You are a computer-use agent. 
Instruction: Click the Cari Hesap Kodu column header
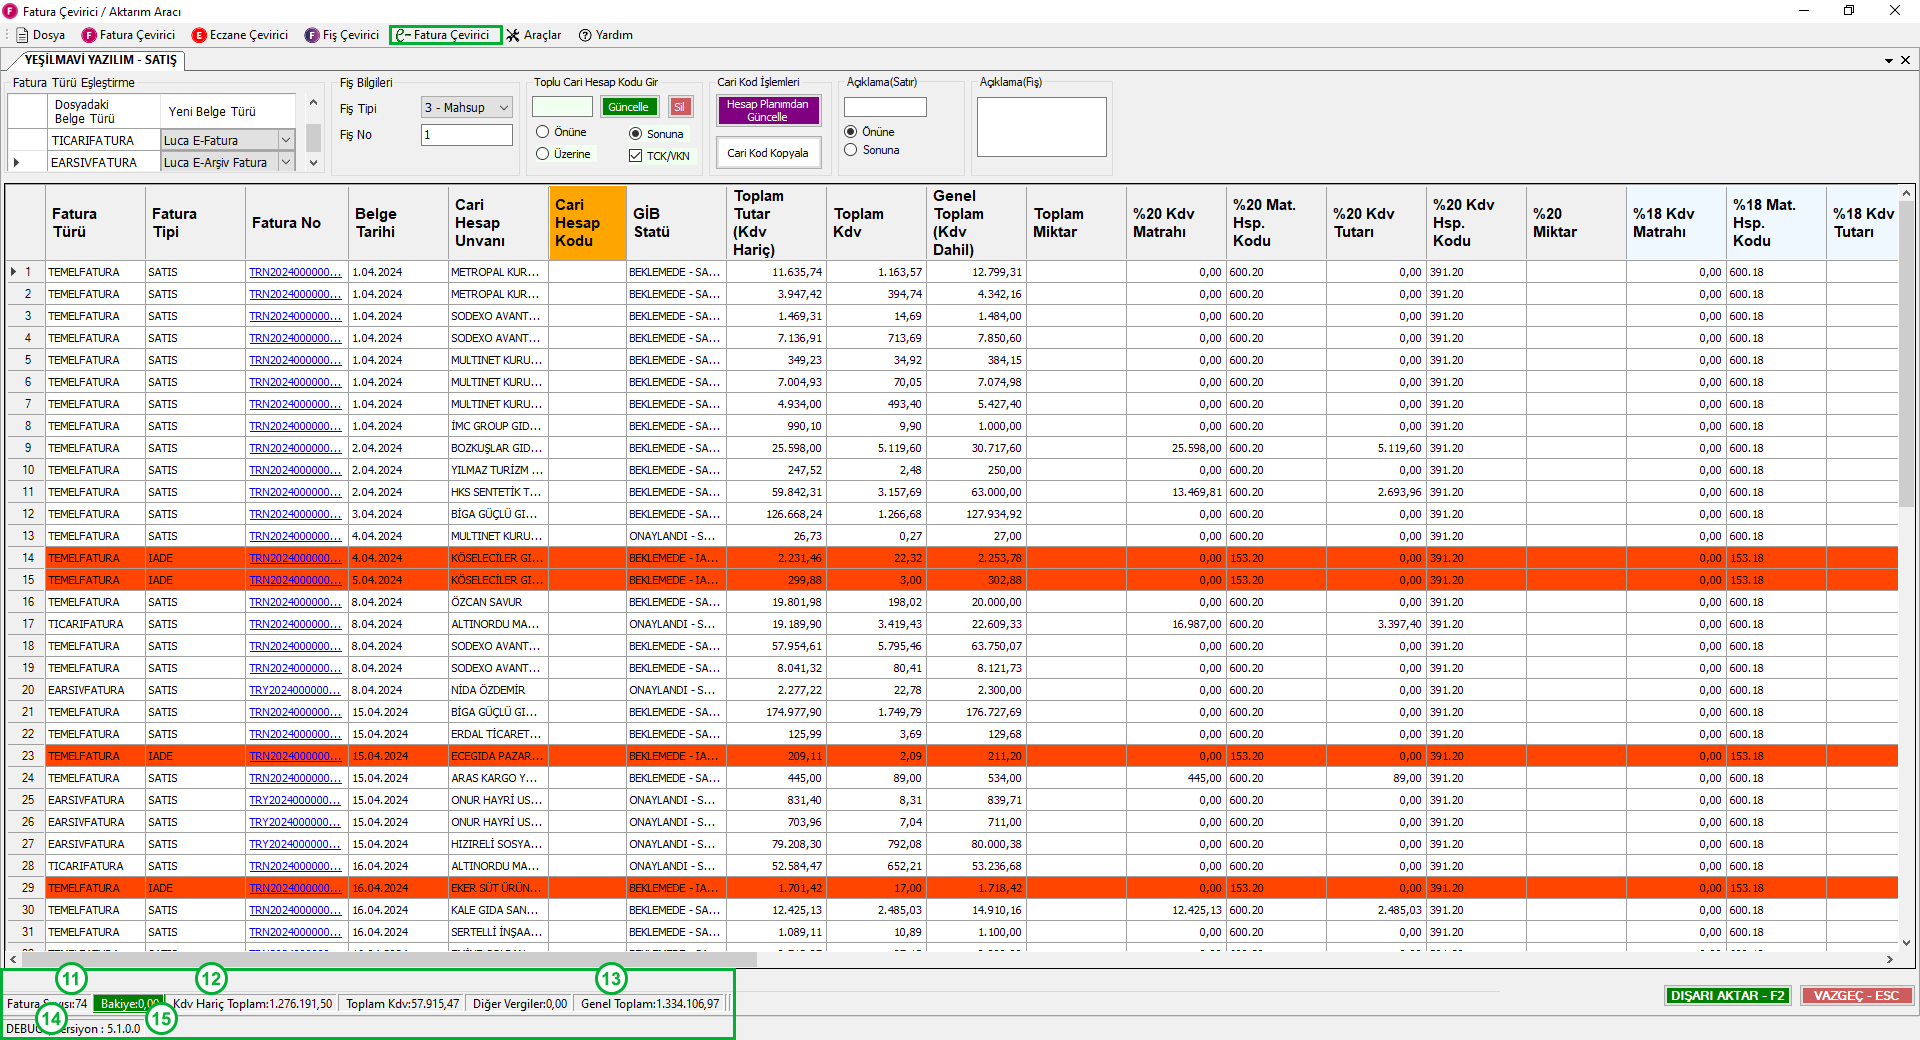[x=587, y=223]
